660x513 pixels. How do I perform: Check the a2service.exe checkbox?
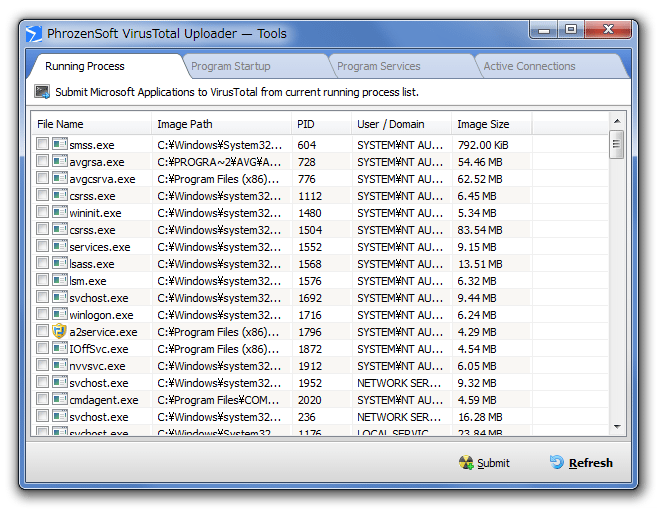(x=43, y=331)
